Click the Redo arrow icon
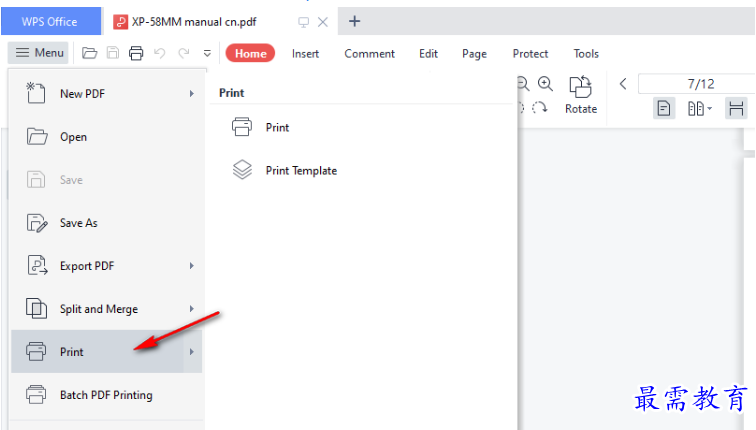This screenshot has height=430, width=756. click(x=184, y=53)
